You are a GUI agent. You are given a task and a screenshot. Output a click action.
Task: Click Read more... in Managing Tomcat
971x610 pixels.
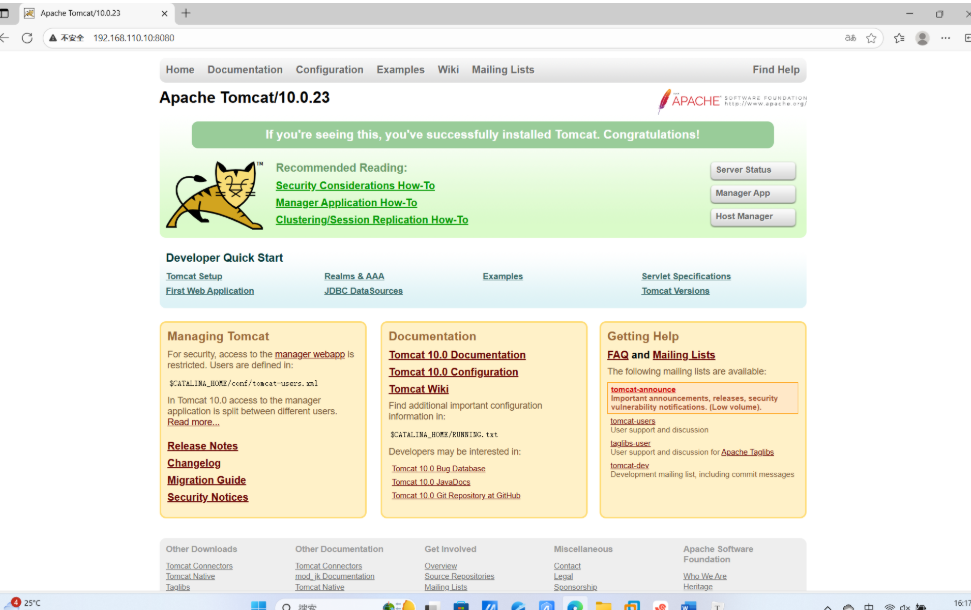point(193,422)
